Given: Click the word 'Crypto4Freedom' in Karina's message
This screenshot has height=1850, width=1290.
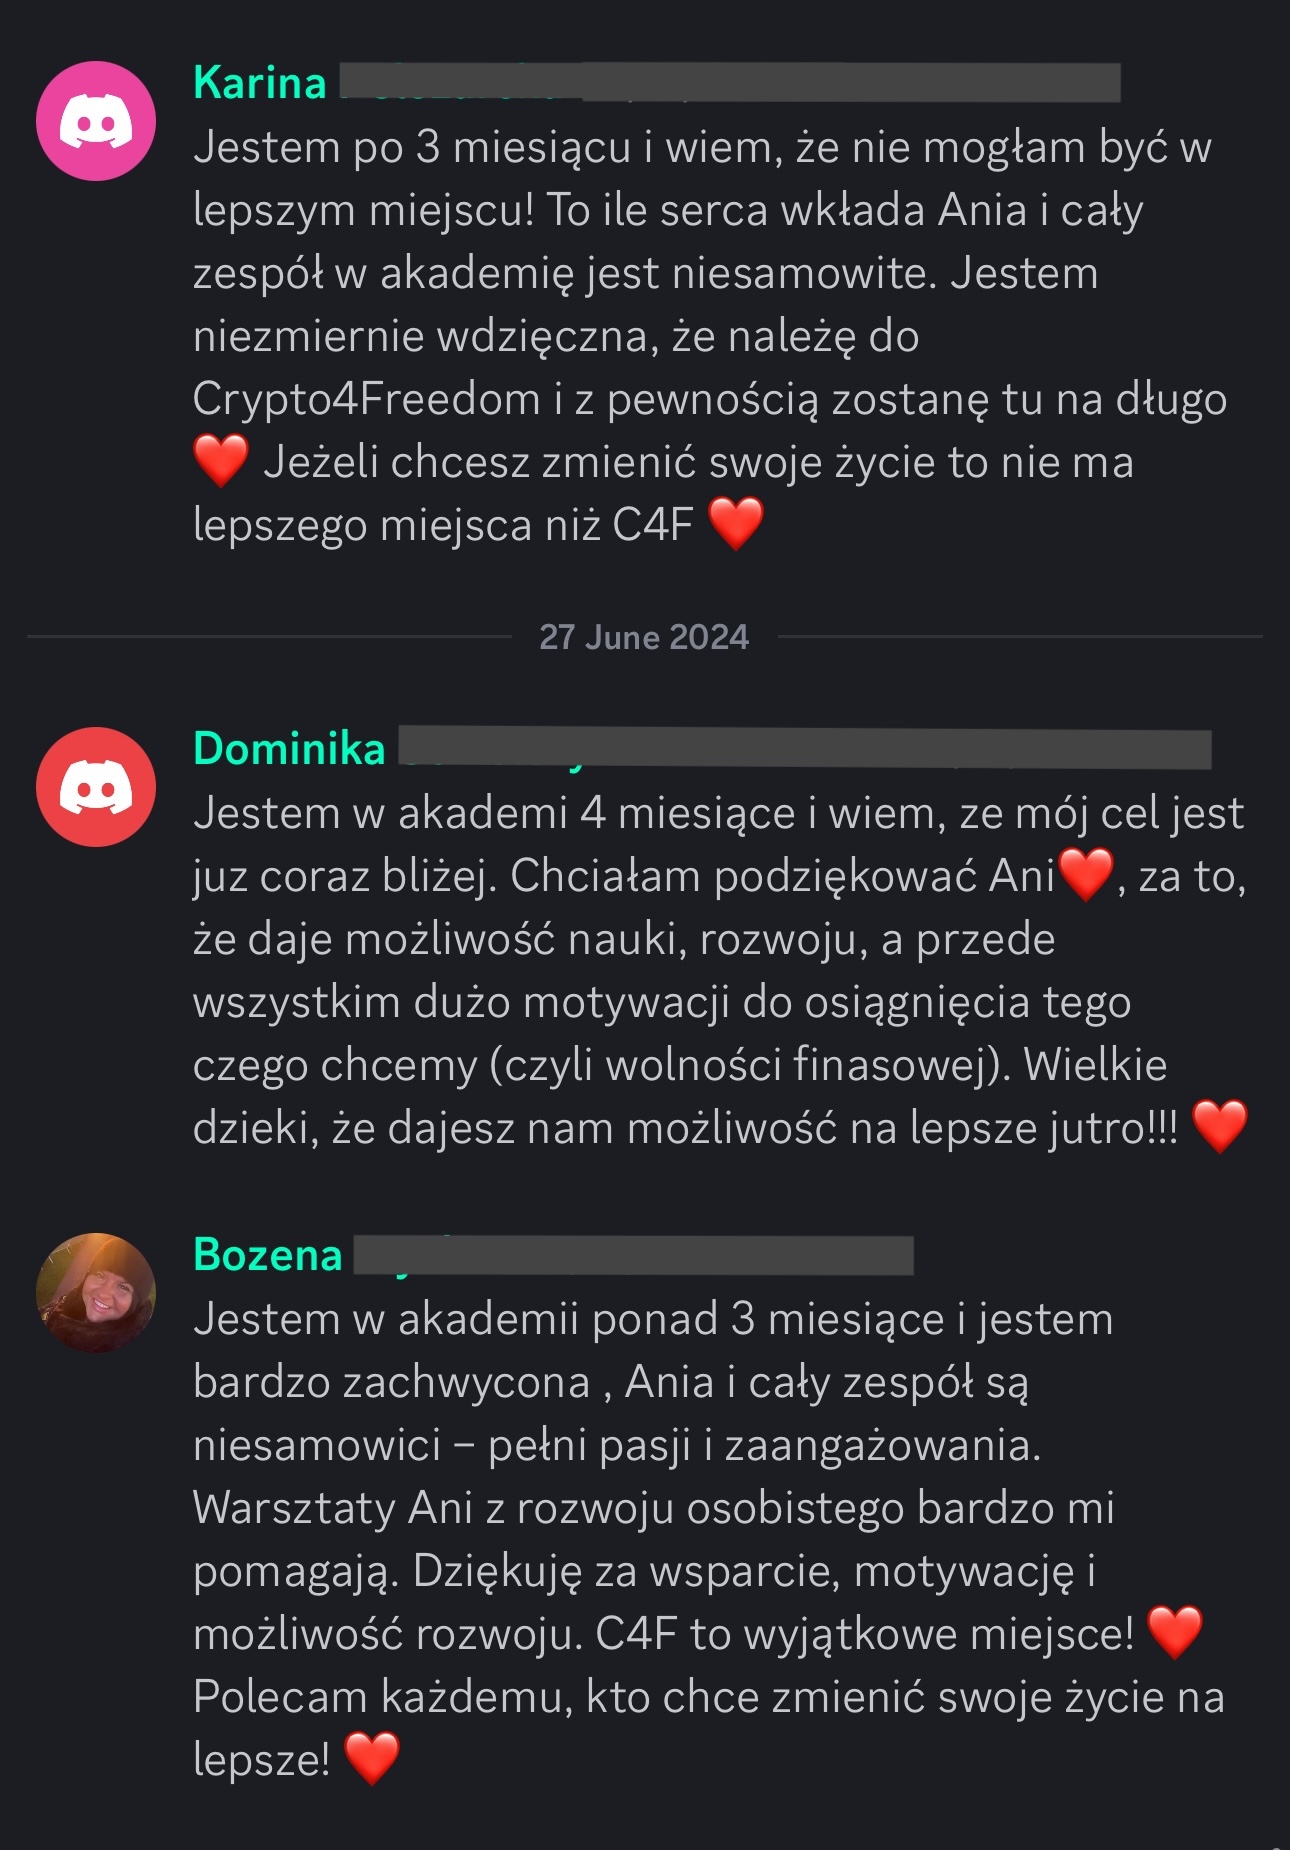Looking at the screenshot, I should 367,399.
